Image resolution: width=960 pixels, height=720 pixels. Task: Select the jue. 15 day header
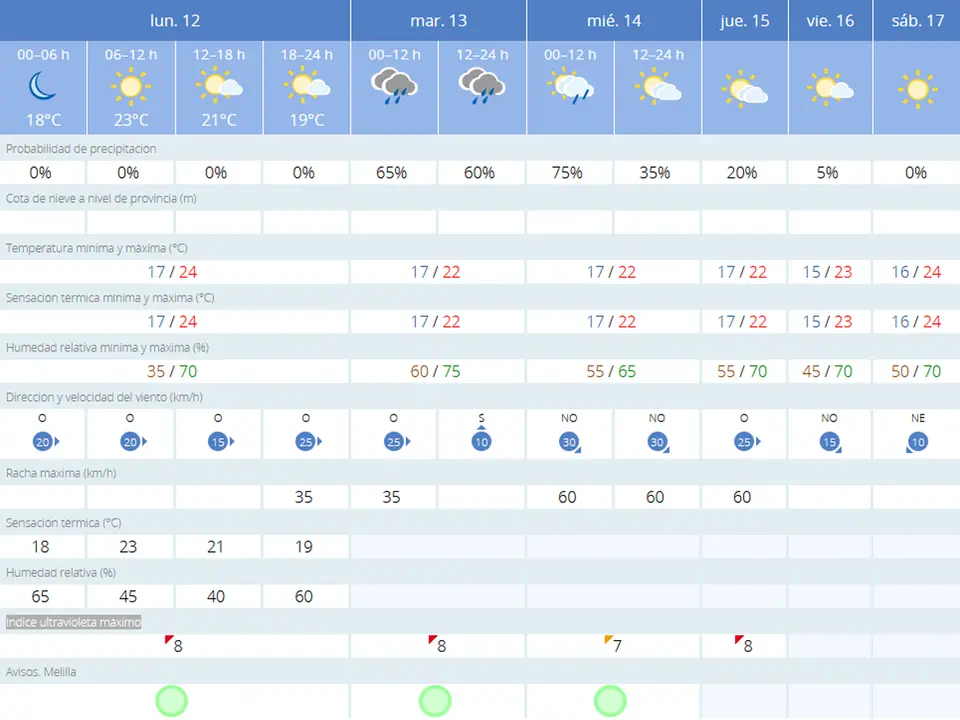point(744,20)
